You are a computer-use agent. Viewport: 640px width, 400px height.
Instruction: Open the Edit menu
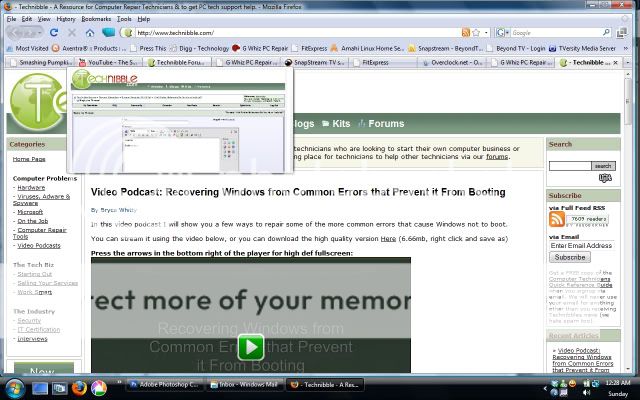[27, 19]
